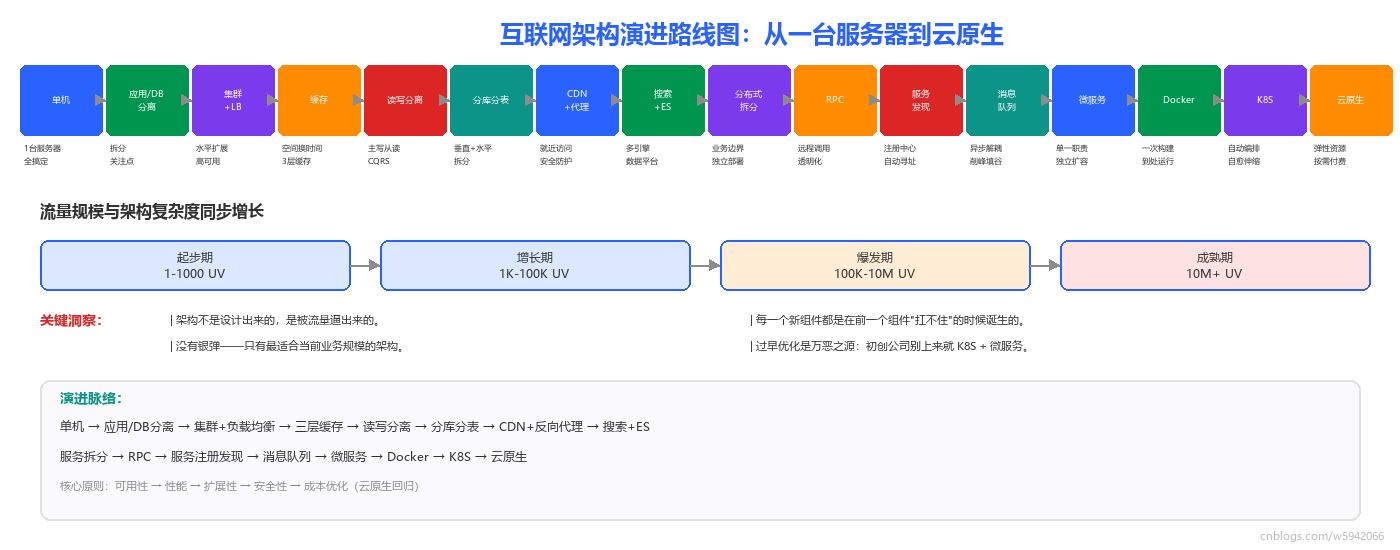Screen dimensions: 1400x550
Task: Select the insight line beginning 没有银弹
Action: [288, 347]
